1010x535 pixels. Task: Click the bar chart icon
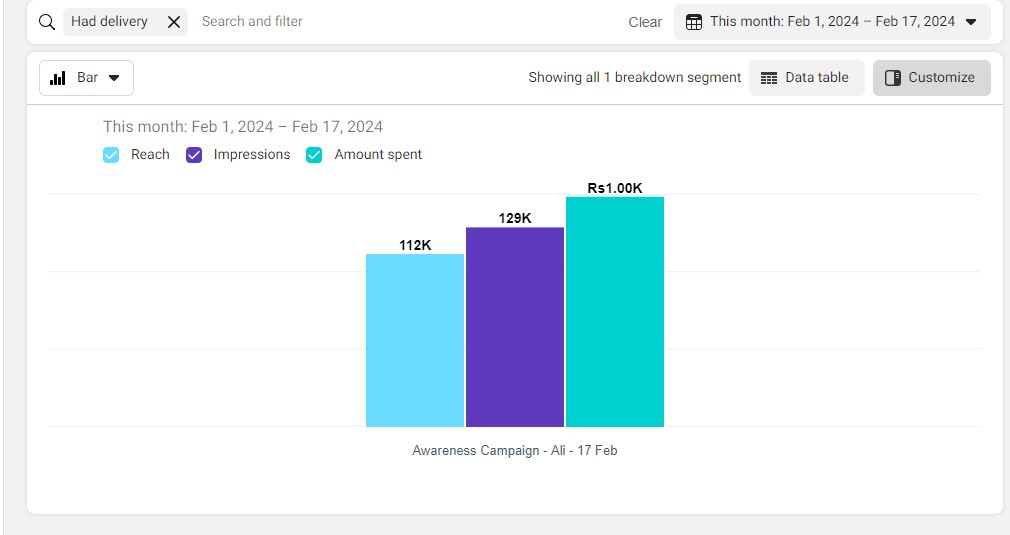click(58, 78)
